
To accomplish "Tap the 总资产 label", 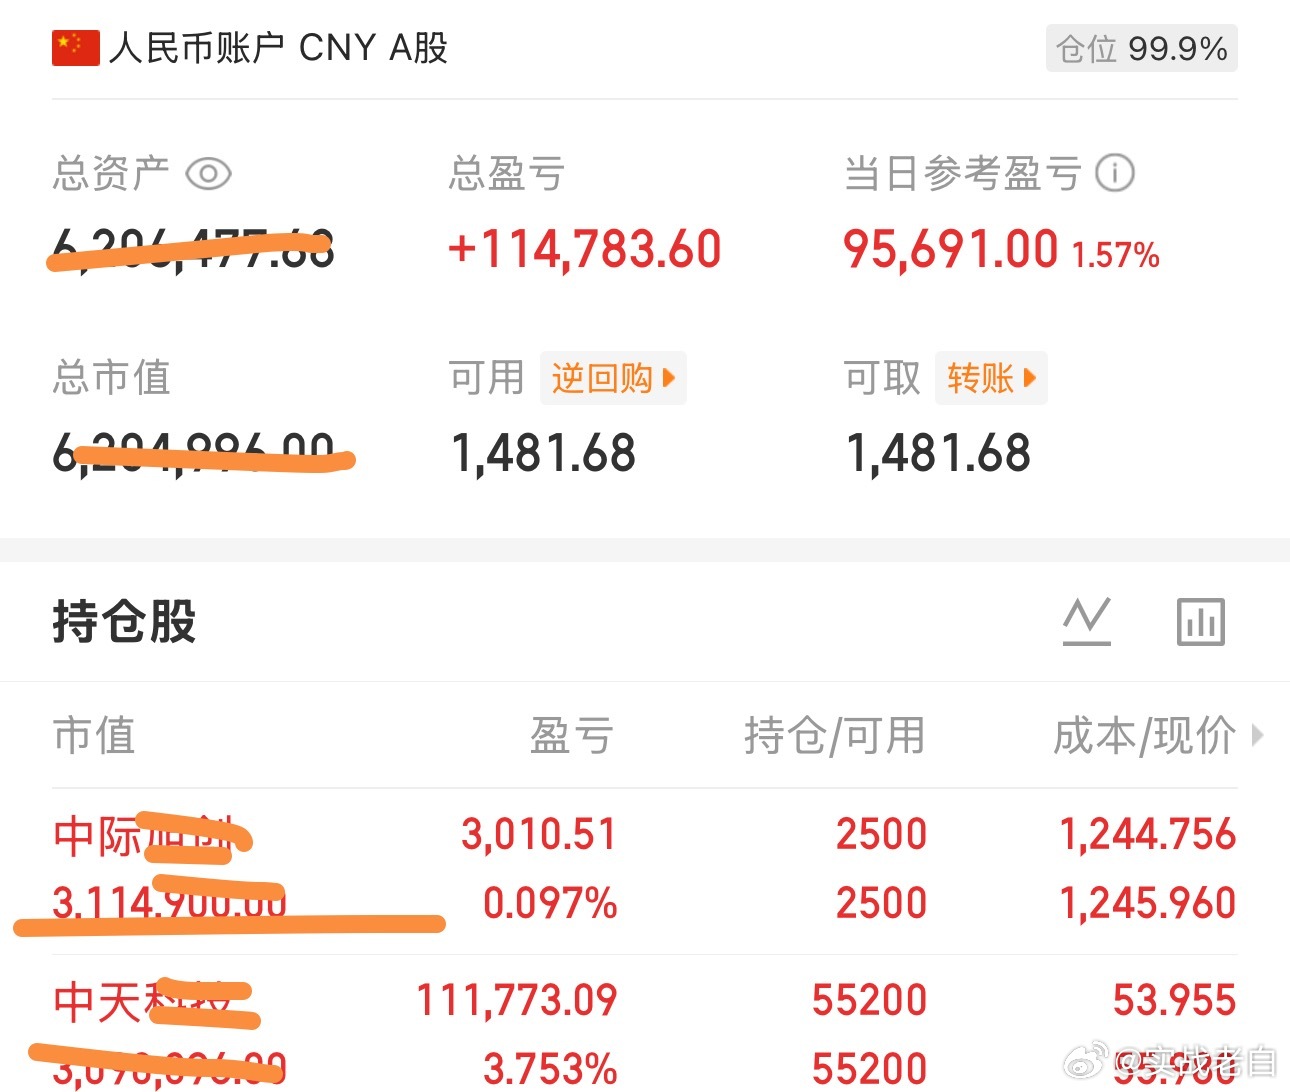I will (111, 174).
